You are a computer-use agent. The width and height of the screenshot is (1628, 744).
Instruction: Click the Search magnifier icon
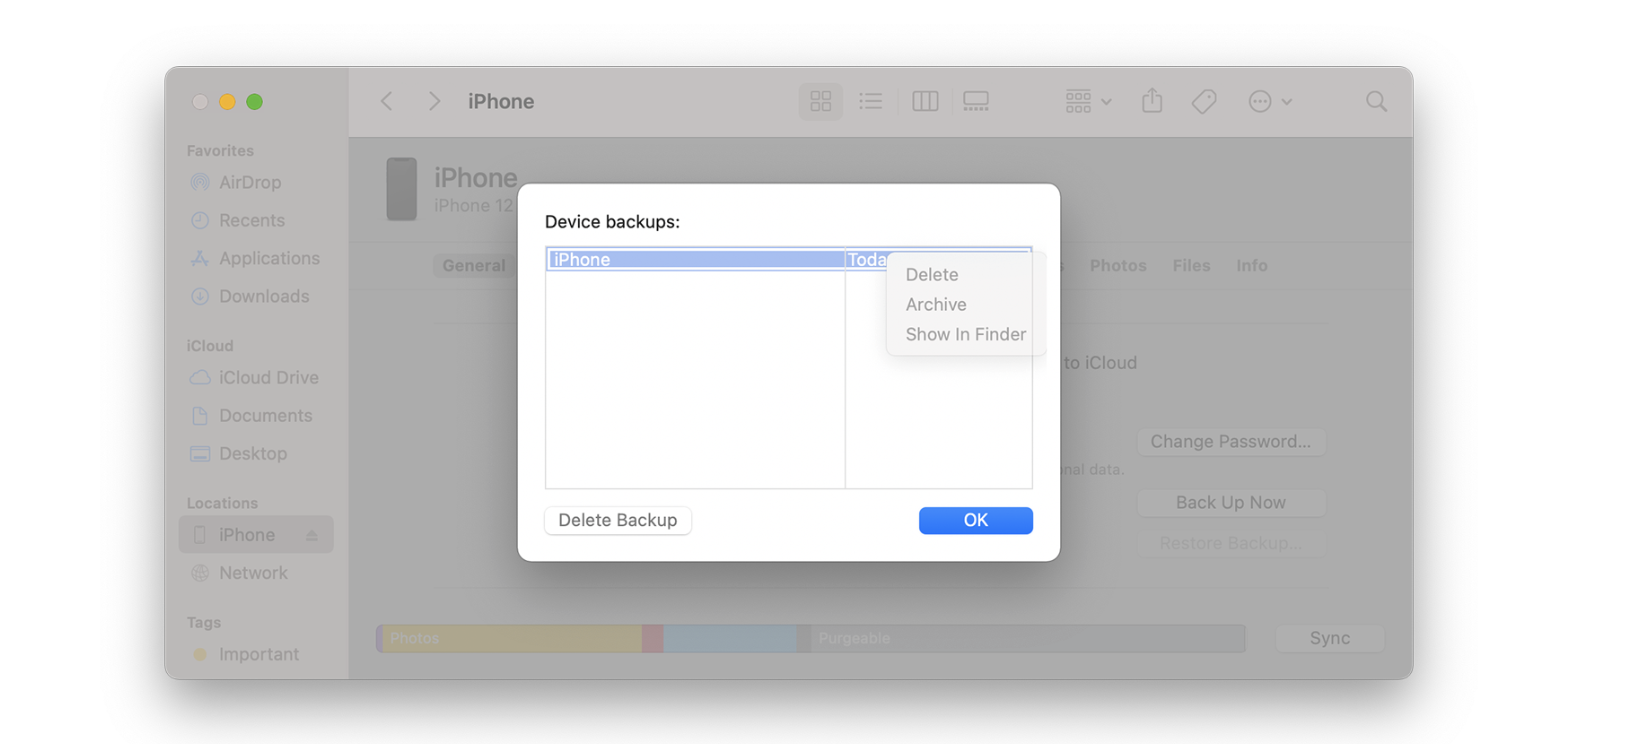click(1376, 101)
